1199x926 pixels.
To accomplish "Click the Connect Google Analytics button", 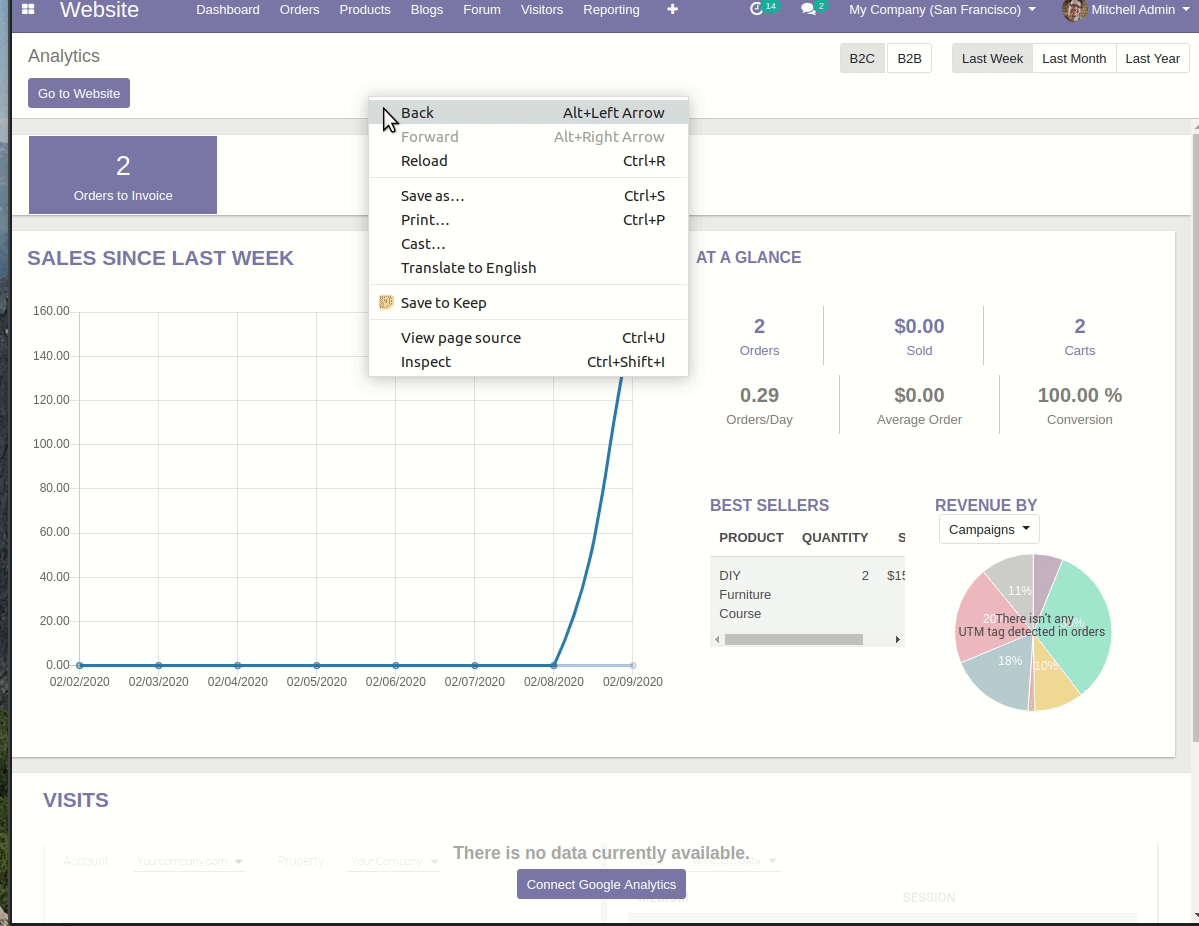I will coord(601,884).
